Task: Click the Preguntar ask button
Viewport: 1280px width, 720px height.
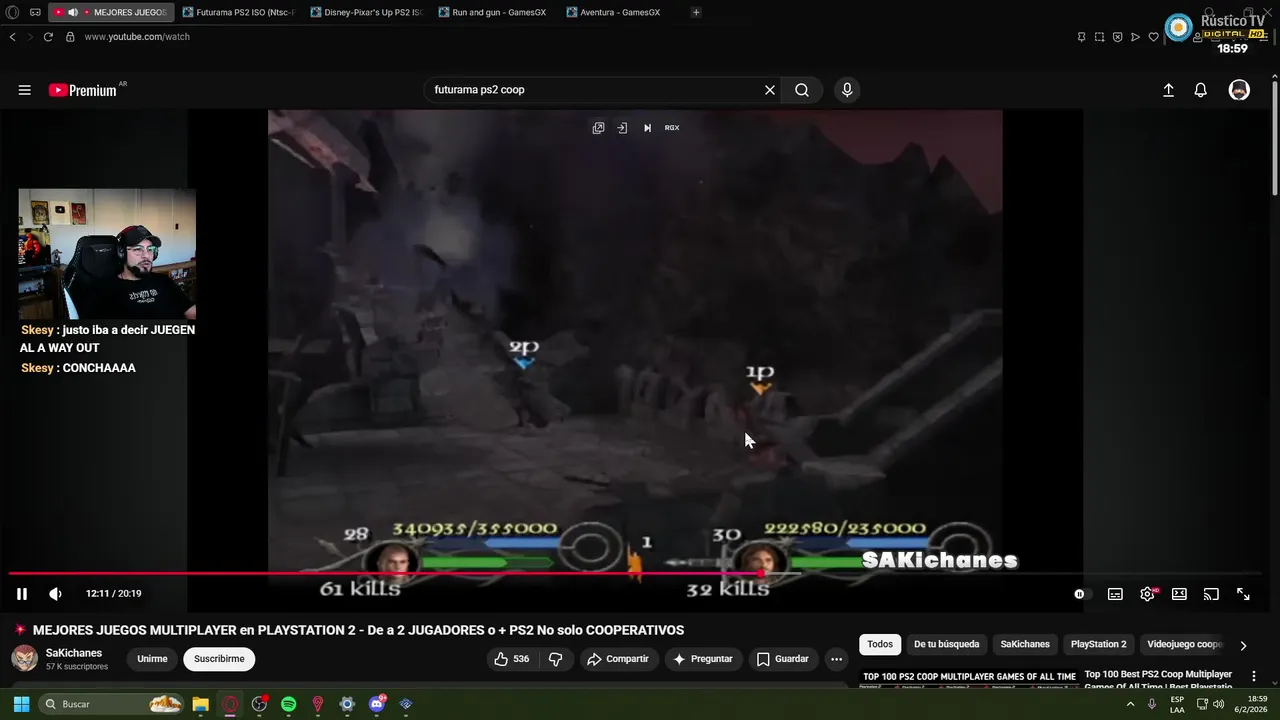Action: tap(703, 659)
